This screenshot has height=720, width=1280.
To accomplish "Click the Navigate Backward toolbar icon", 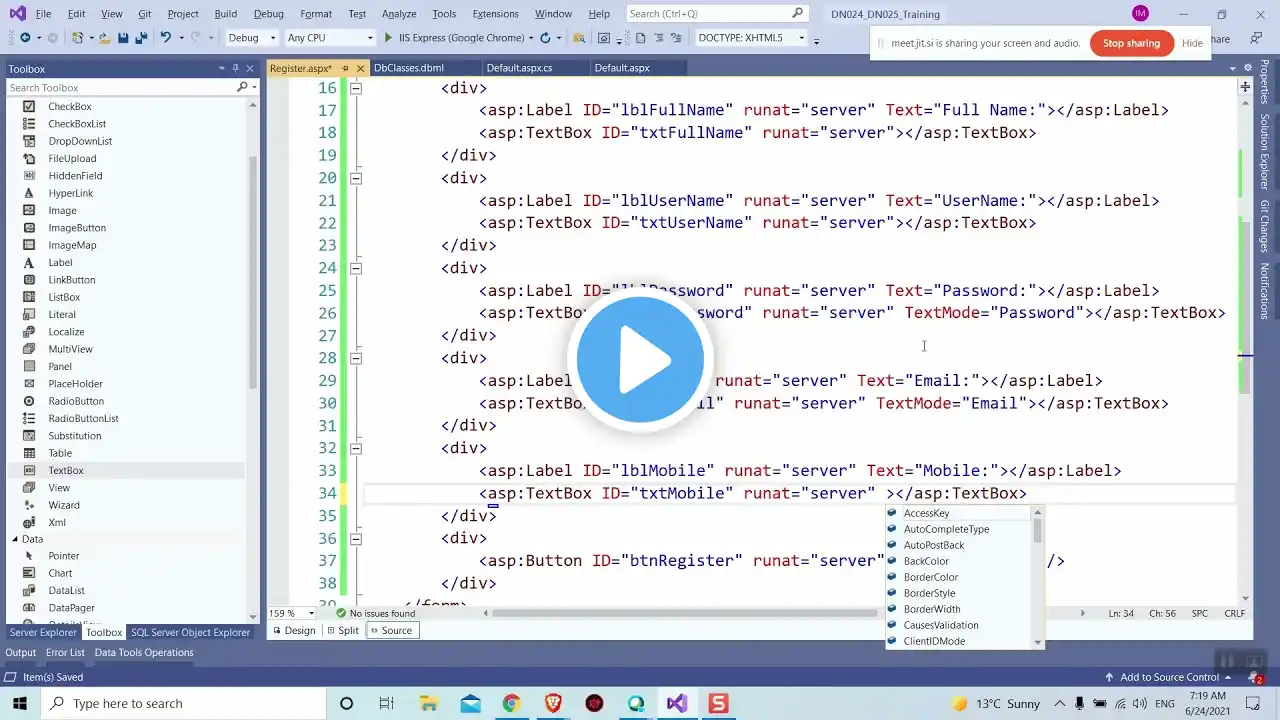I will pyautogui.click(x=24, y=38).
